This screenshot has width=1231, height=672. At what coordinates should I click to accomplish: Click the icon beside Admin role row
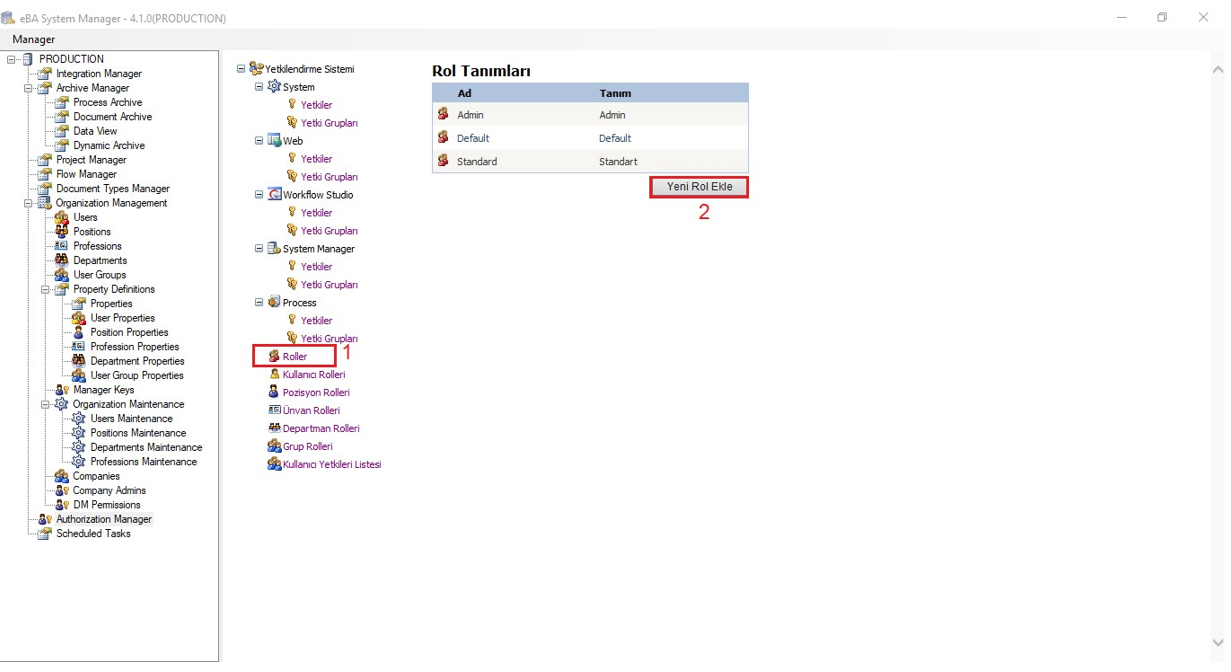tap(443, 115)
